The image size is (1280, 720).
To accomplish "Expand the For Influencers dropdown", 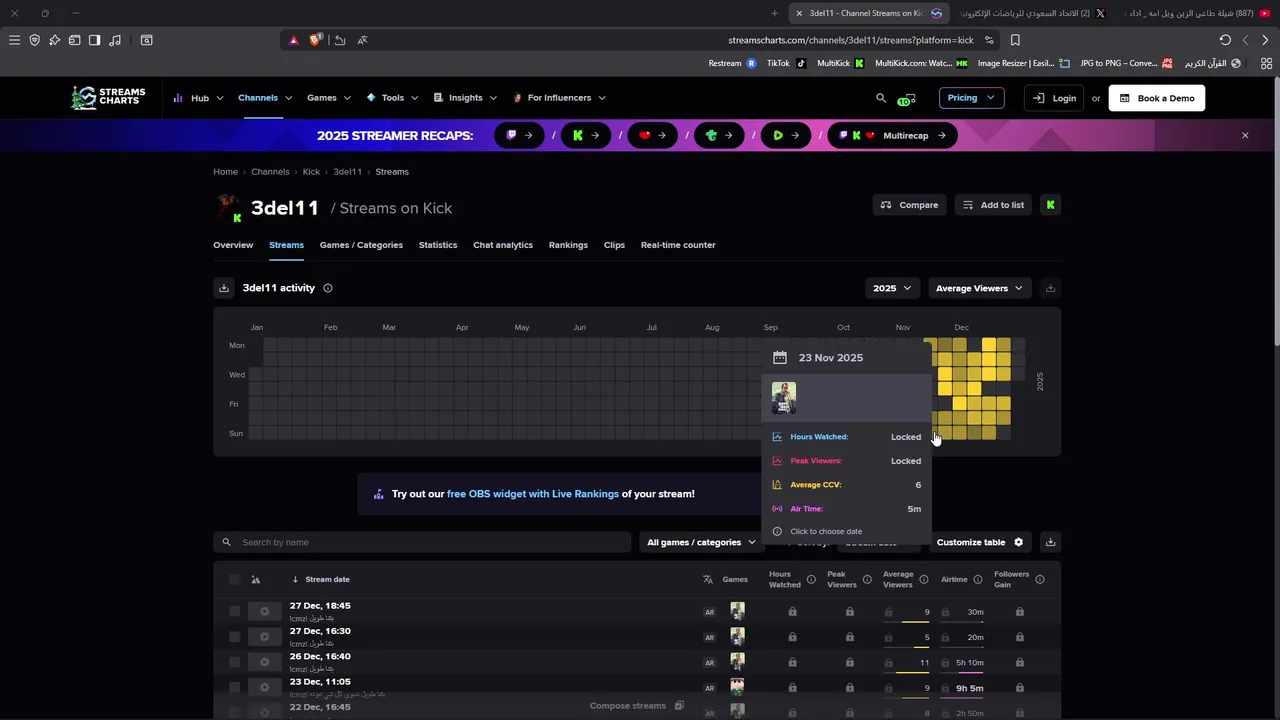I will 559,98.
